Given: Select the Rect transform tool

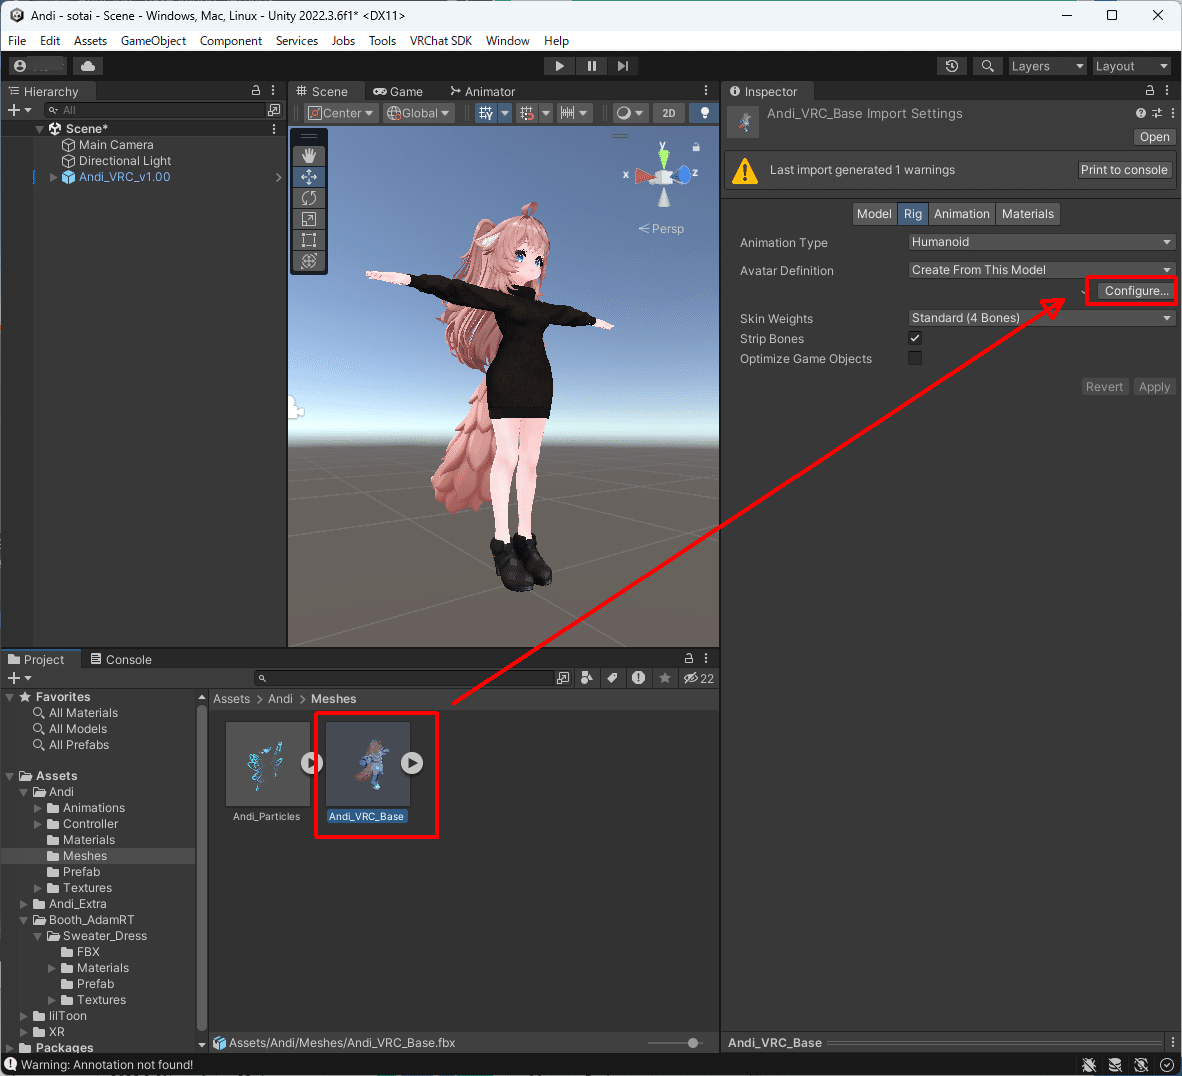Looking at the screenshot, I should (x=308, y=241).
